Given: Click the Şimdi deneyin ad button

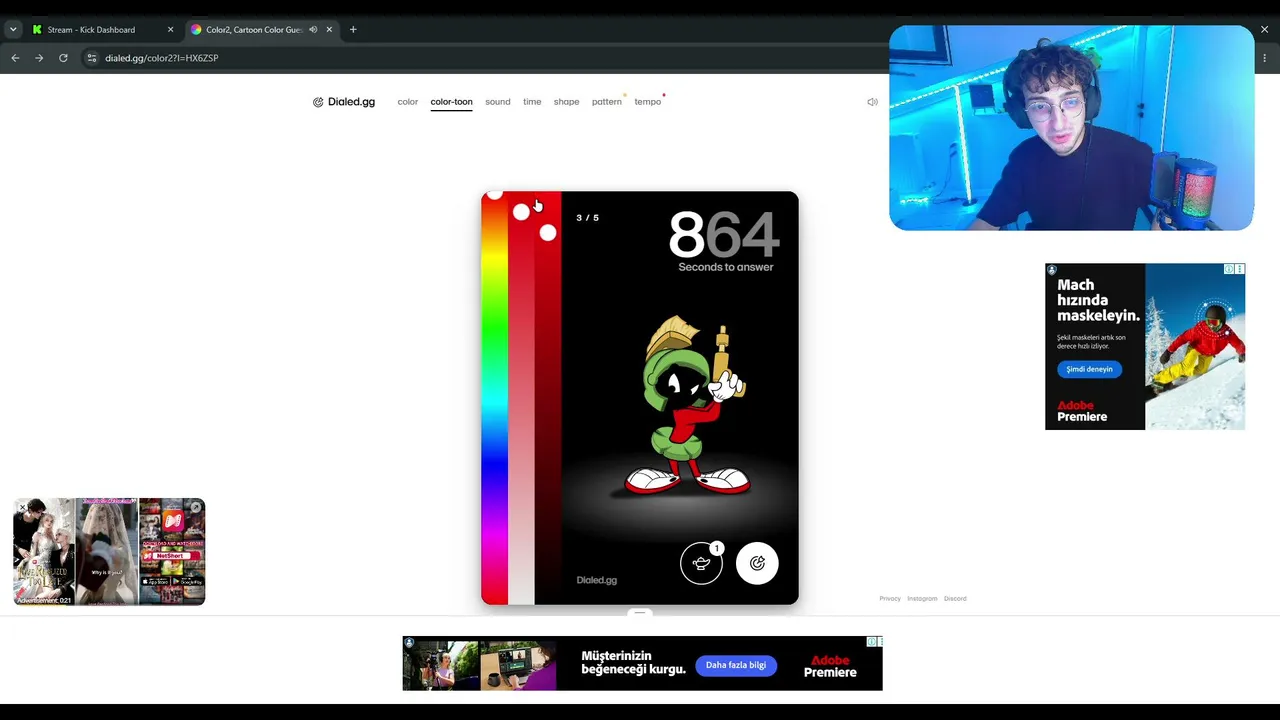Looking at the screenshot, I should tap(1089, 369).
